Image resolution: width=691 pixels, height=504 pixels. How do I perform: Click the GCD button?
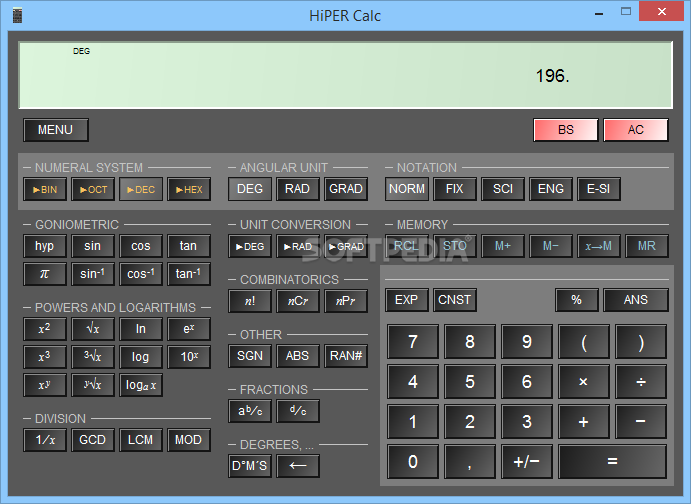pyautogui.click(x=93, y=440)
